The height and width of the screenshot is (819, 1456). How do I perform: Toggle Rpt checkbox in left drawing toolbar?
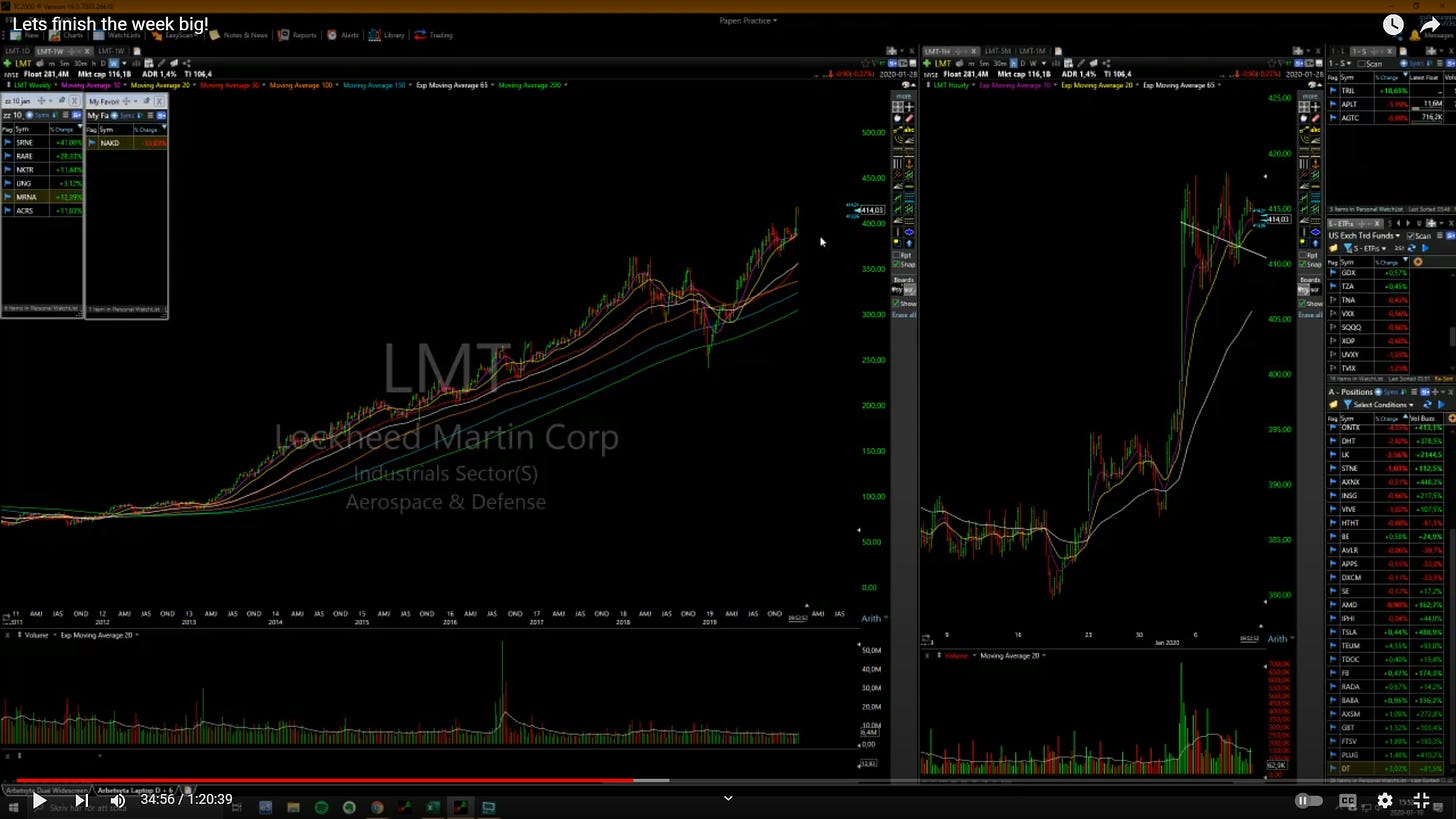896,255
